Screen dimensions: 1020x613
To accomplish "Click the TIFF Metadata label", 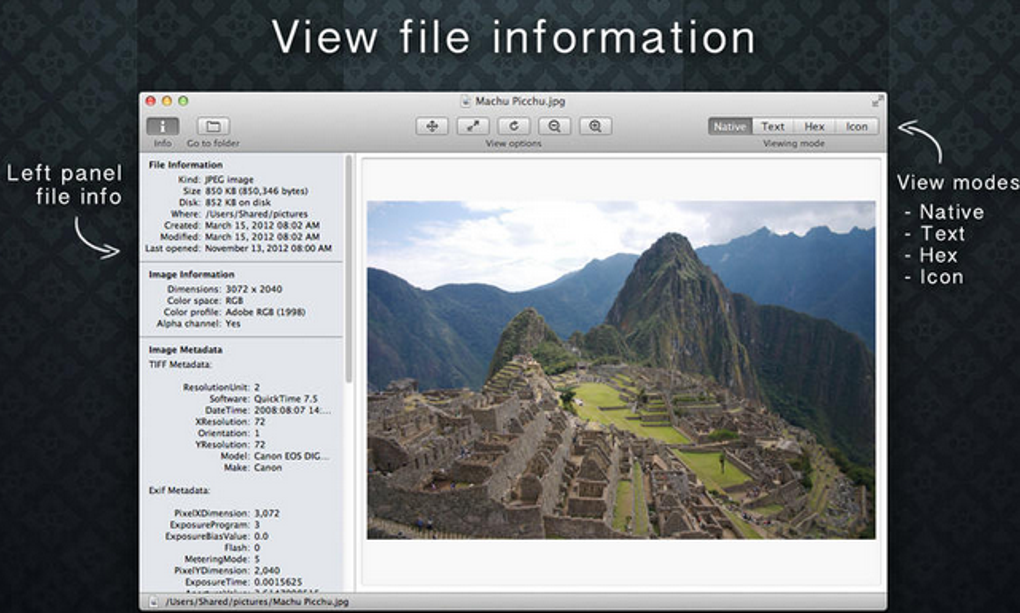I will tap(180, 364).
